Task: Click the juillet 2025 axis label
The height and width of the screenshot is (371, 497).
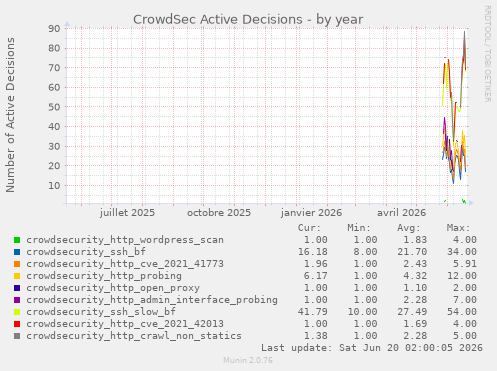Action: point(127,213)
